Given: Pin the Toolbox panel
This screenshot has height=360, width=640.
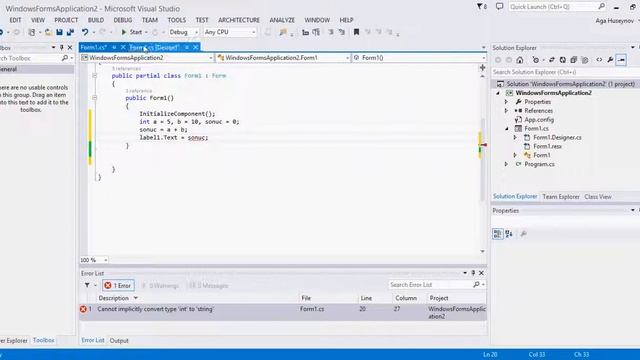Looking at the screenshot, I should tap(62, 47).
